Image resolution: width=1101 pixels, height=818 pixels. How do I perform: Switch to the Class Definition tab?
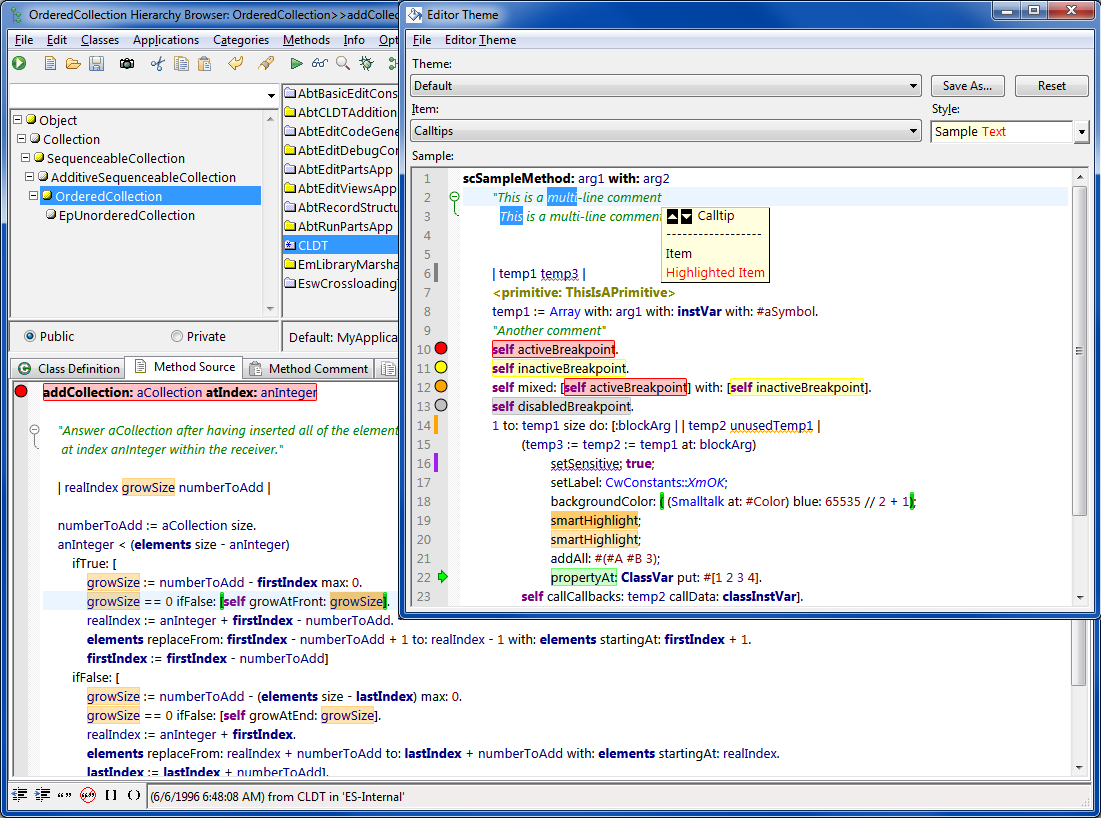point(66,368)
